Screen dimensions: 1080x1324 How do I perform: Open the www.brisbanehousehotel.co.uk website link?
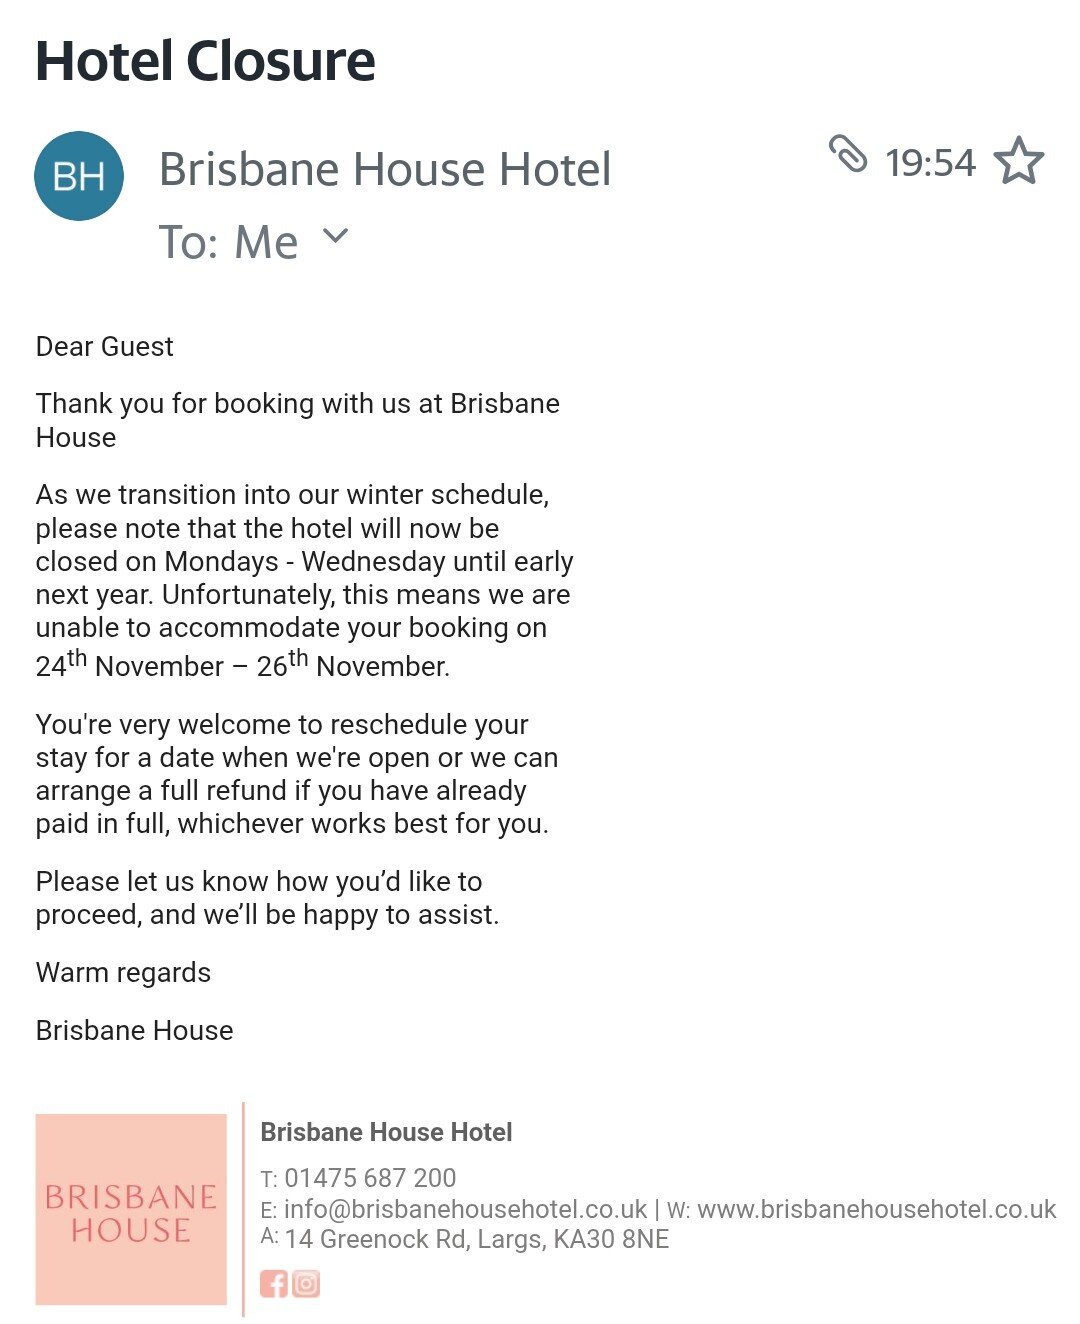pyautogui.click(x=876, y=1209)
